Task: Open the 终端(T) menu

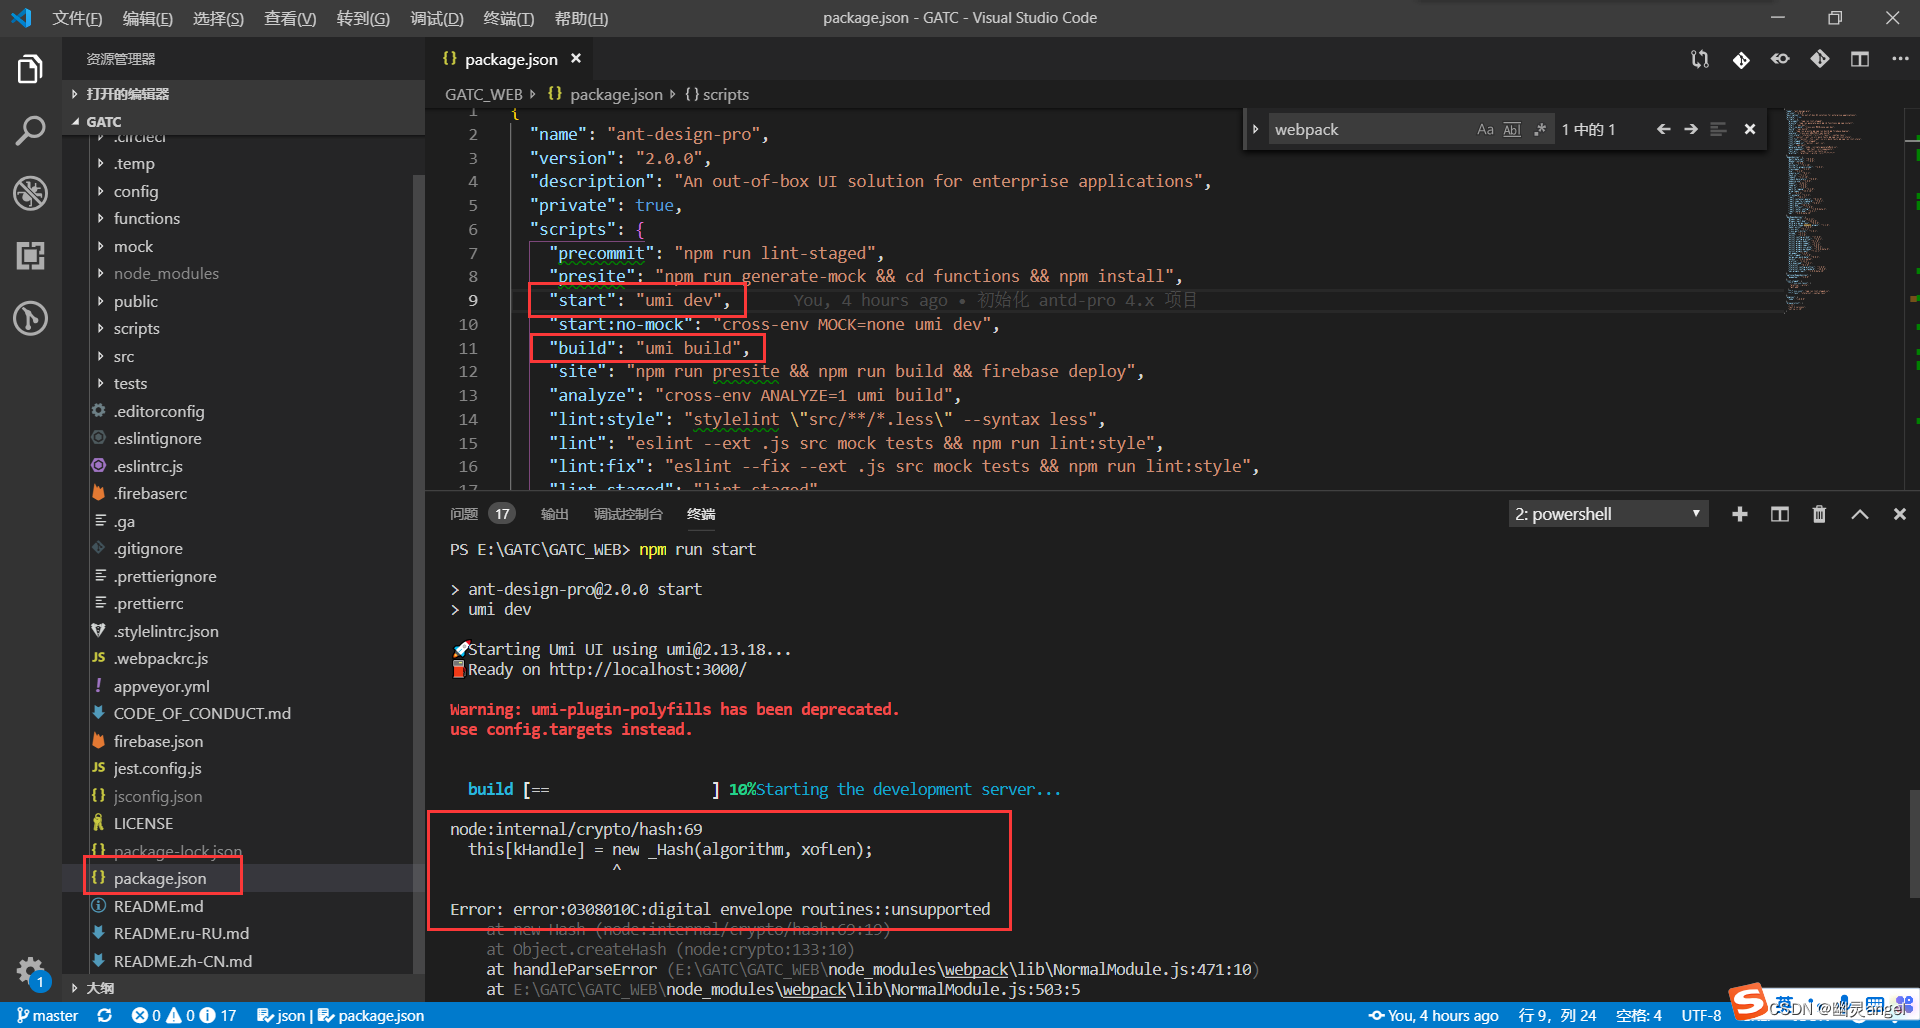Action: pos(509,18)
